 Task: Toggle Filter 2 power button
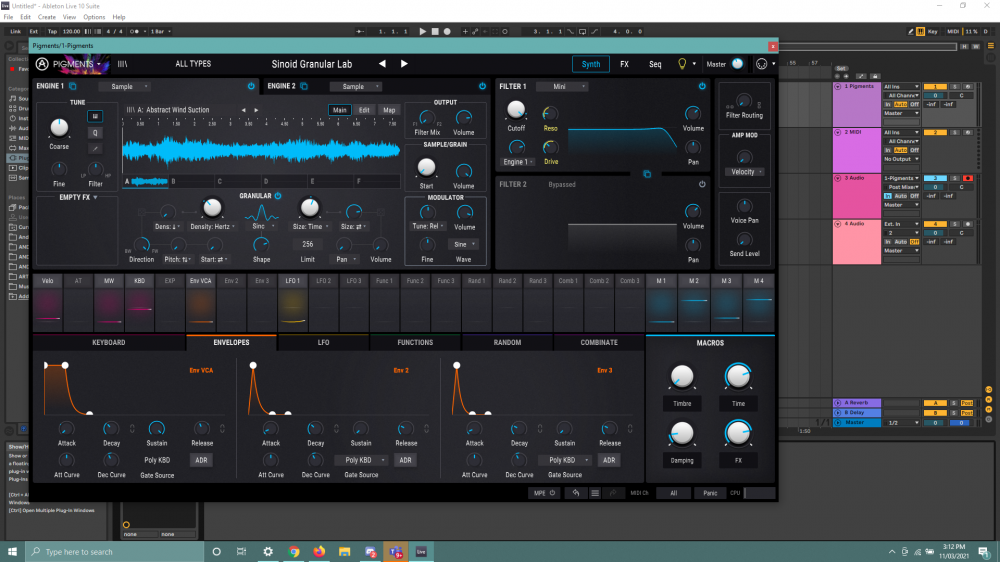point(702,184)
